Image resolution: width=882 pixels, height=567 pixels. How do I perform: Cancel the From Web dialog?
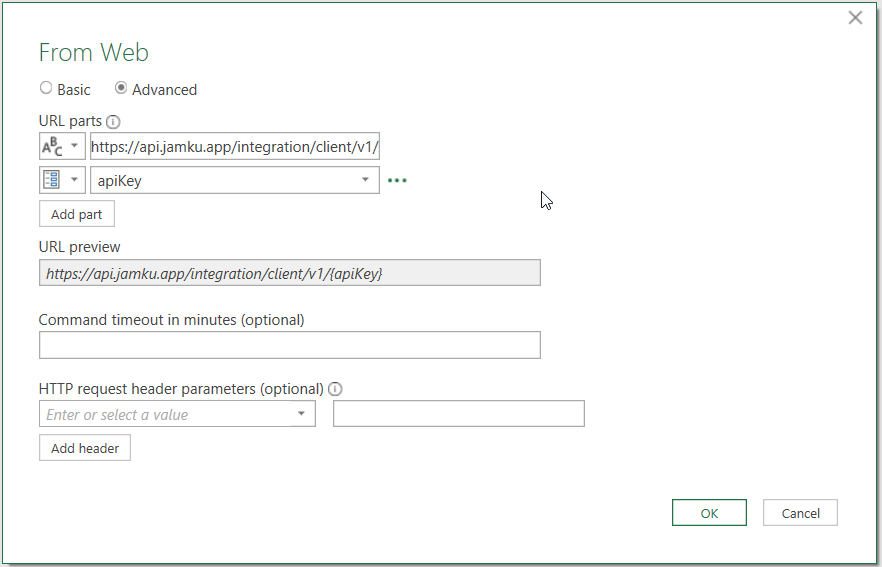tap(800, 513)
